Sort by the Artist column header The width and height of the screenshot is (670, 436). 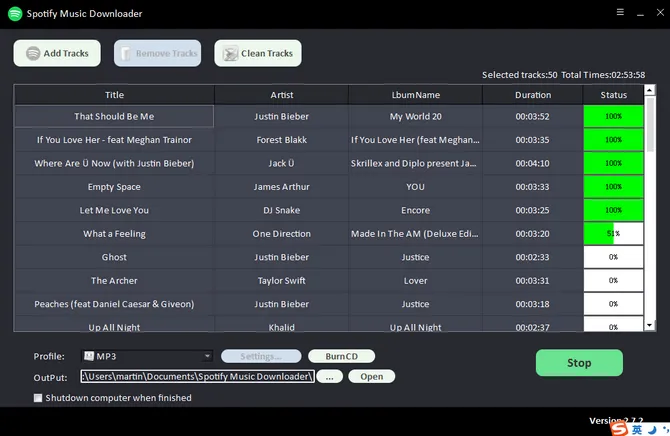coord(282,95)
